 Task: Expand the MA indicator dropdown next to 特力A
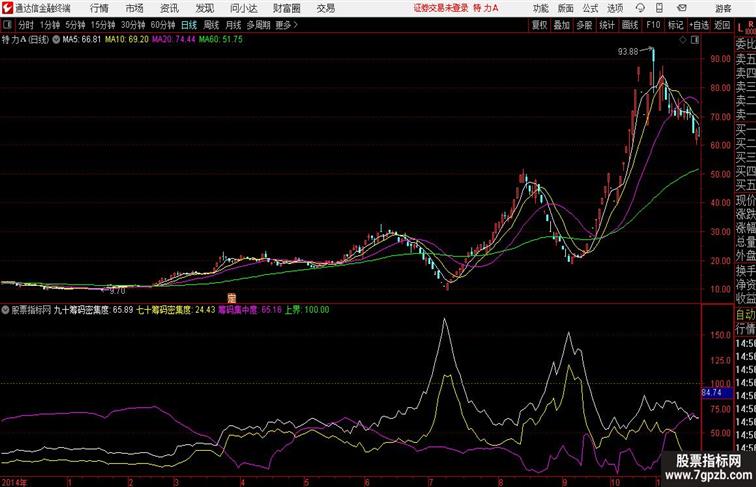point(56,40)
